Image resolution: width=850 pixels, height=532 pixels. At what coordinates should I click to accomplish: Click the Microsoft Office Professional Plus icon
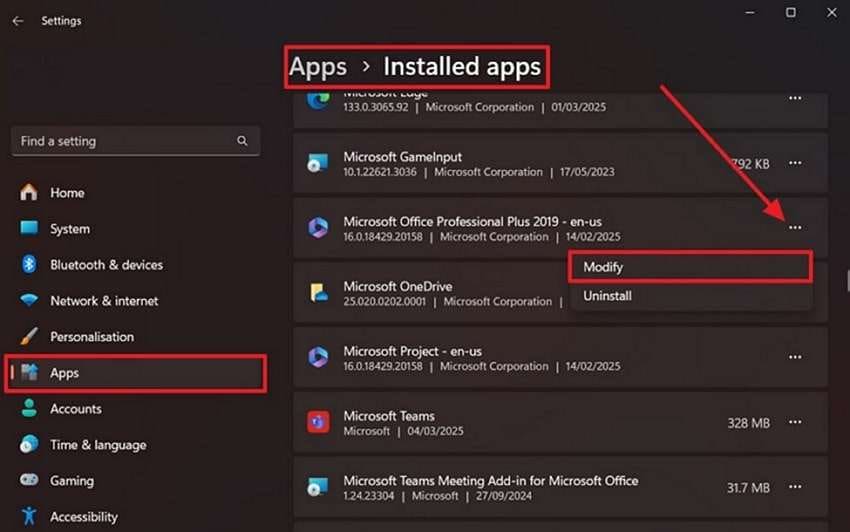318,227
